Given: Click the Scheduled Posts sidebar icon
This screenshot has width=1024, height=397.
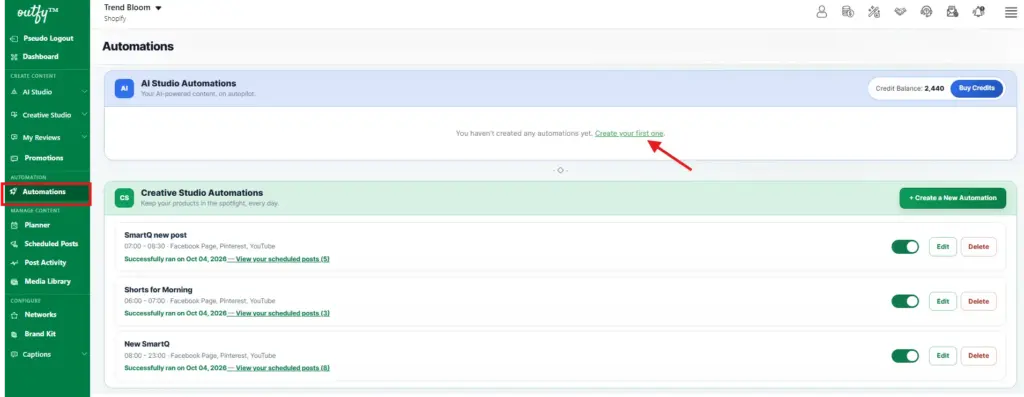Looking at the screenshot, I should click(x=14, y=244).
